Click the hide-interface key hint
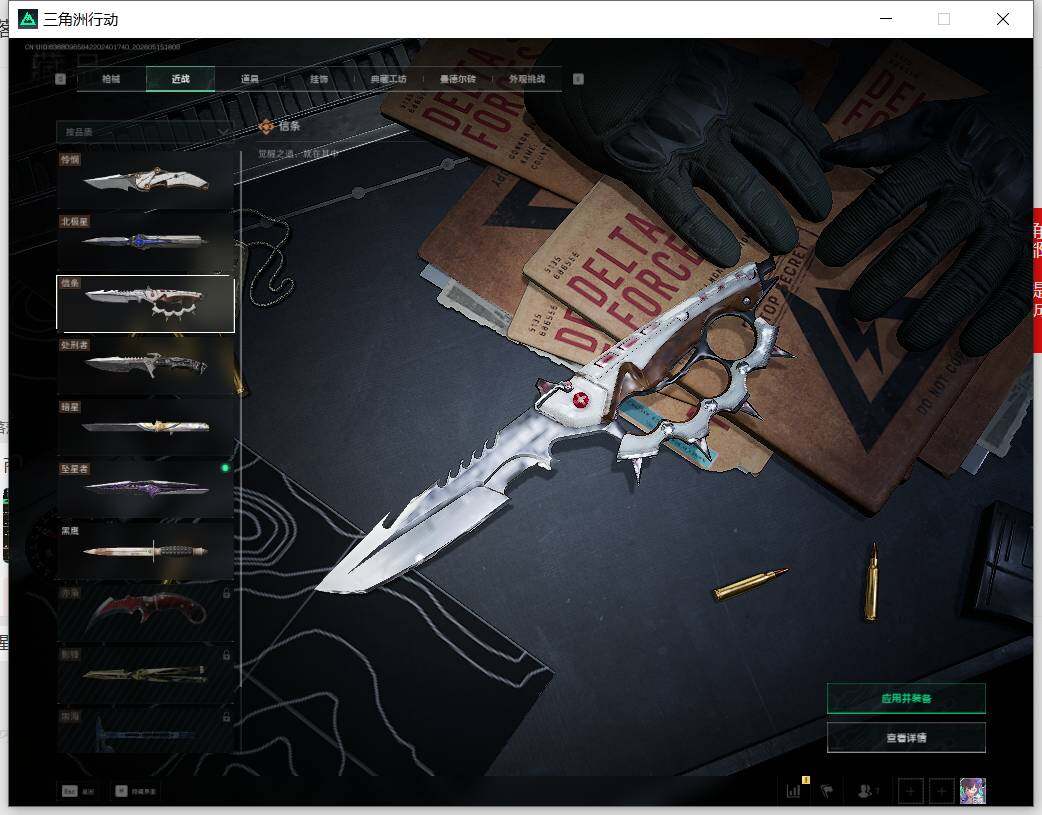The width and height of the screenshot is (1042, 815). coord(136,791)
